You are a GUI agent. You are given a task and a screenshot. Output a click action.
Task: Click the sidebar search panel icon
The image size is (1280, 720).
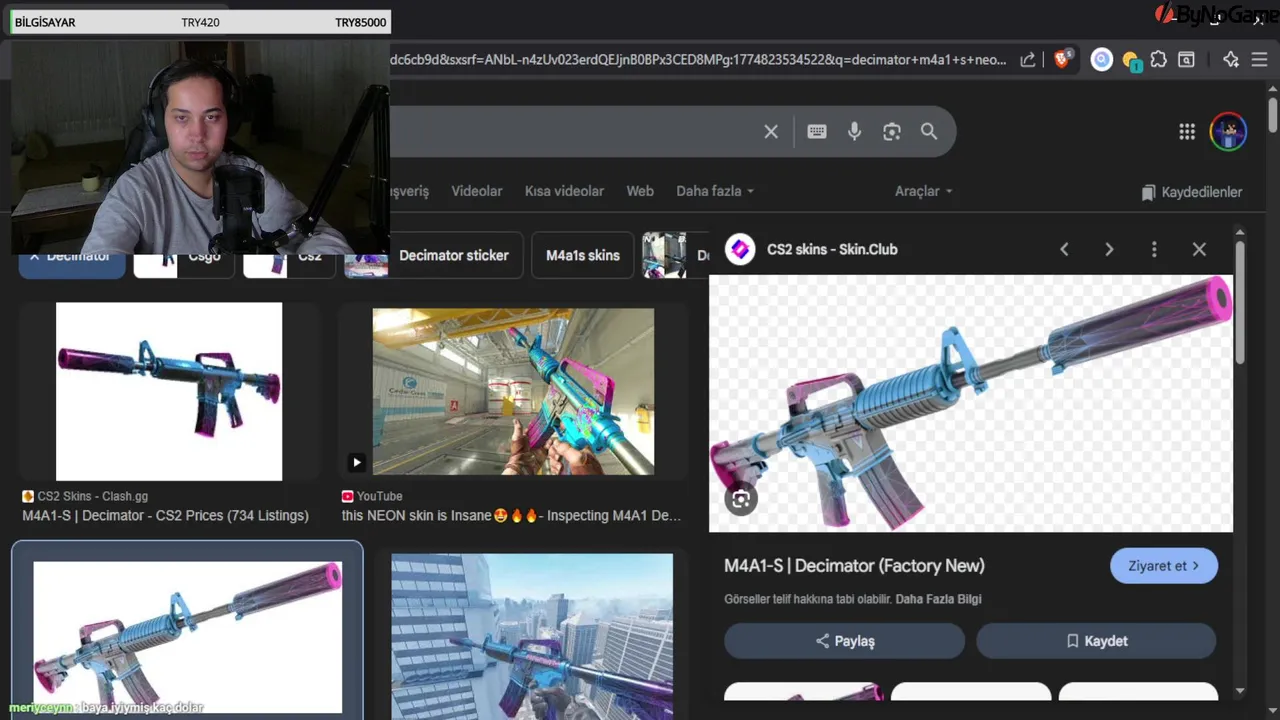point(1186,60)
